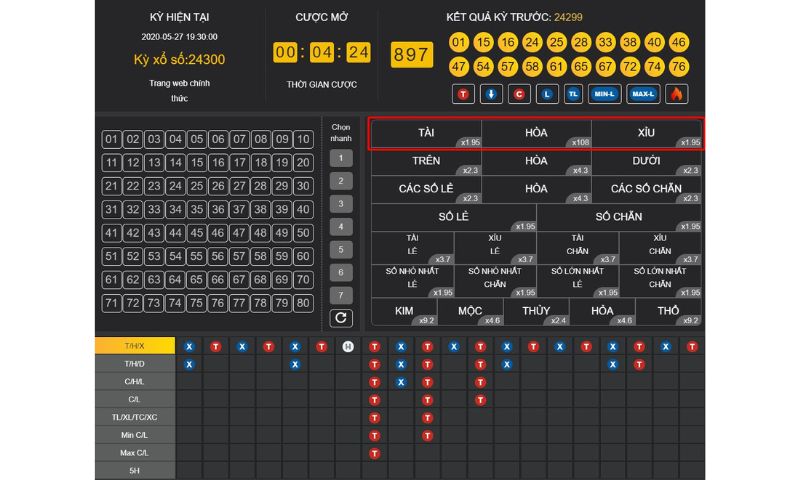Viewport: 800px width, 480px height.
Task: Bet on XỈU x1.95
Action: [x=646, y=134]
